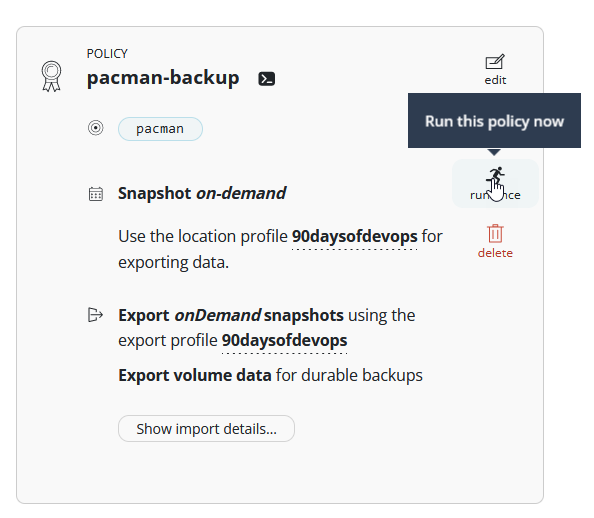Image resolution: width=594 pixels, height=518 pixels.
Task: Click the edit label text
Action: [495, 80]
